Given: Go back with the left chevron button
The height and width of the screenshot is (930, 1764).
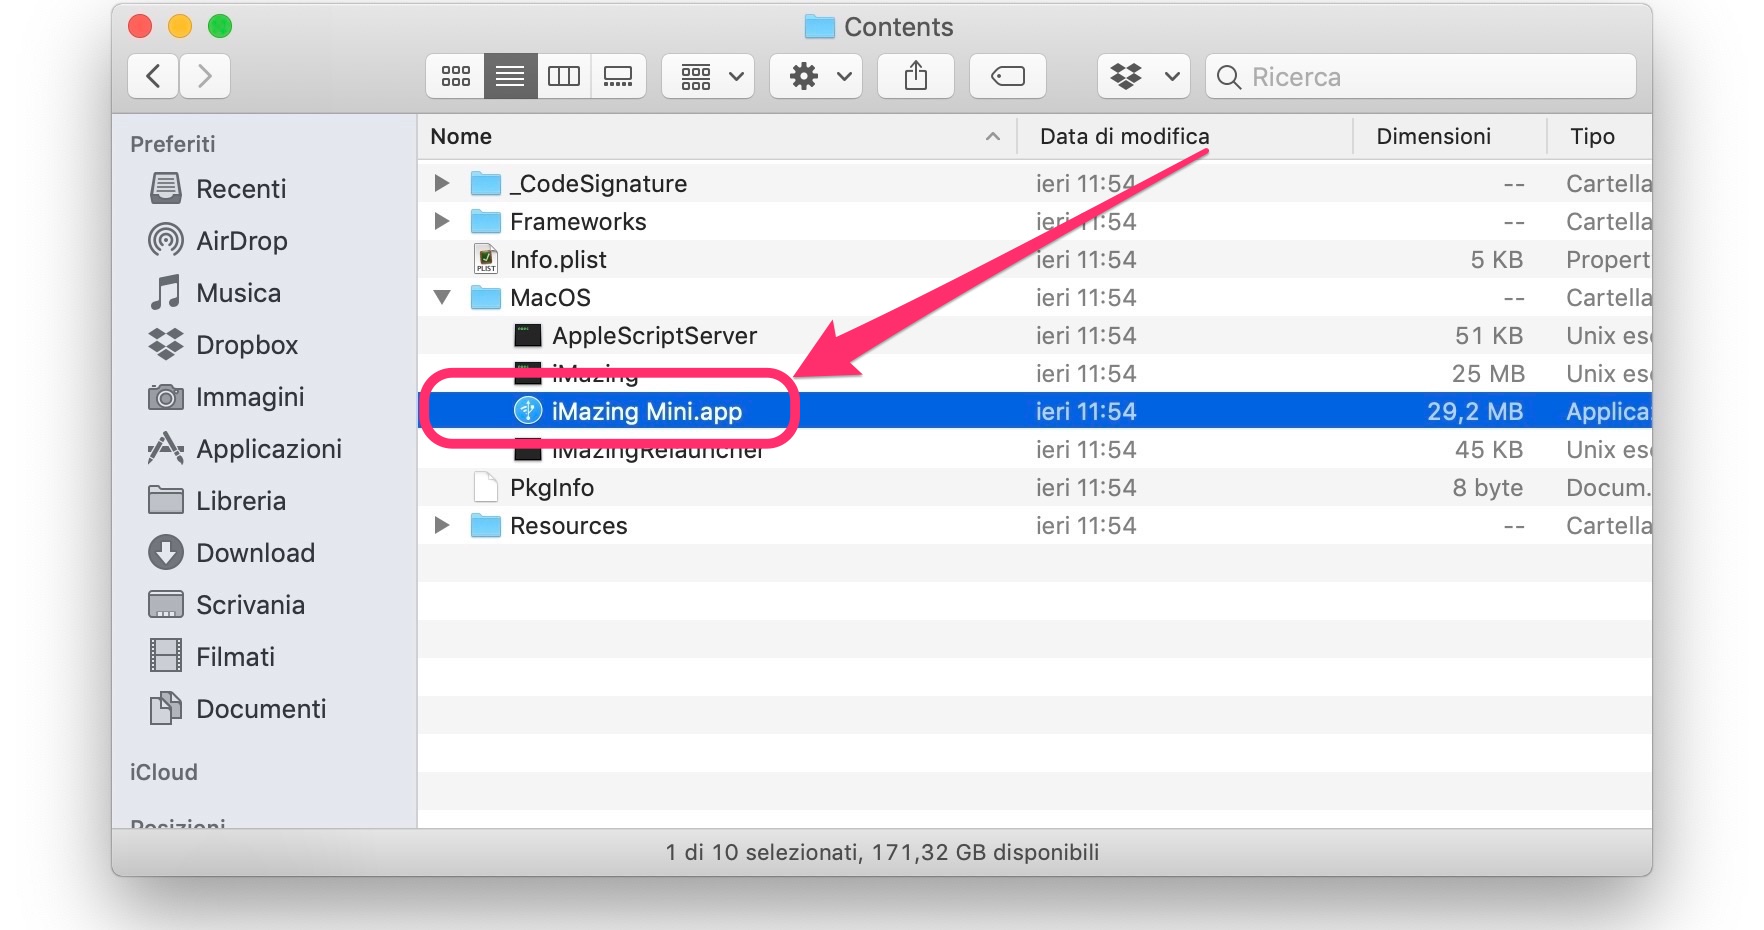Looking at the screenshot, I should [x=153, y=76].
